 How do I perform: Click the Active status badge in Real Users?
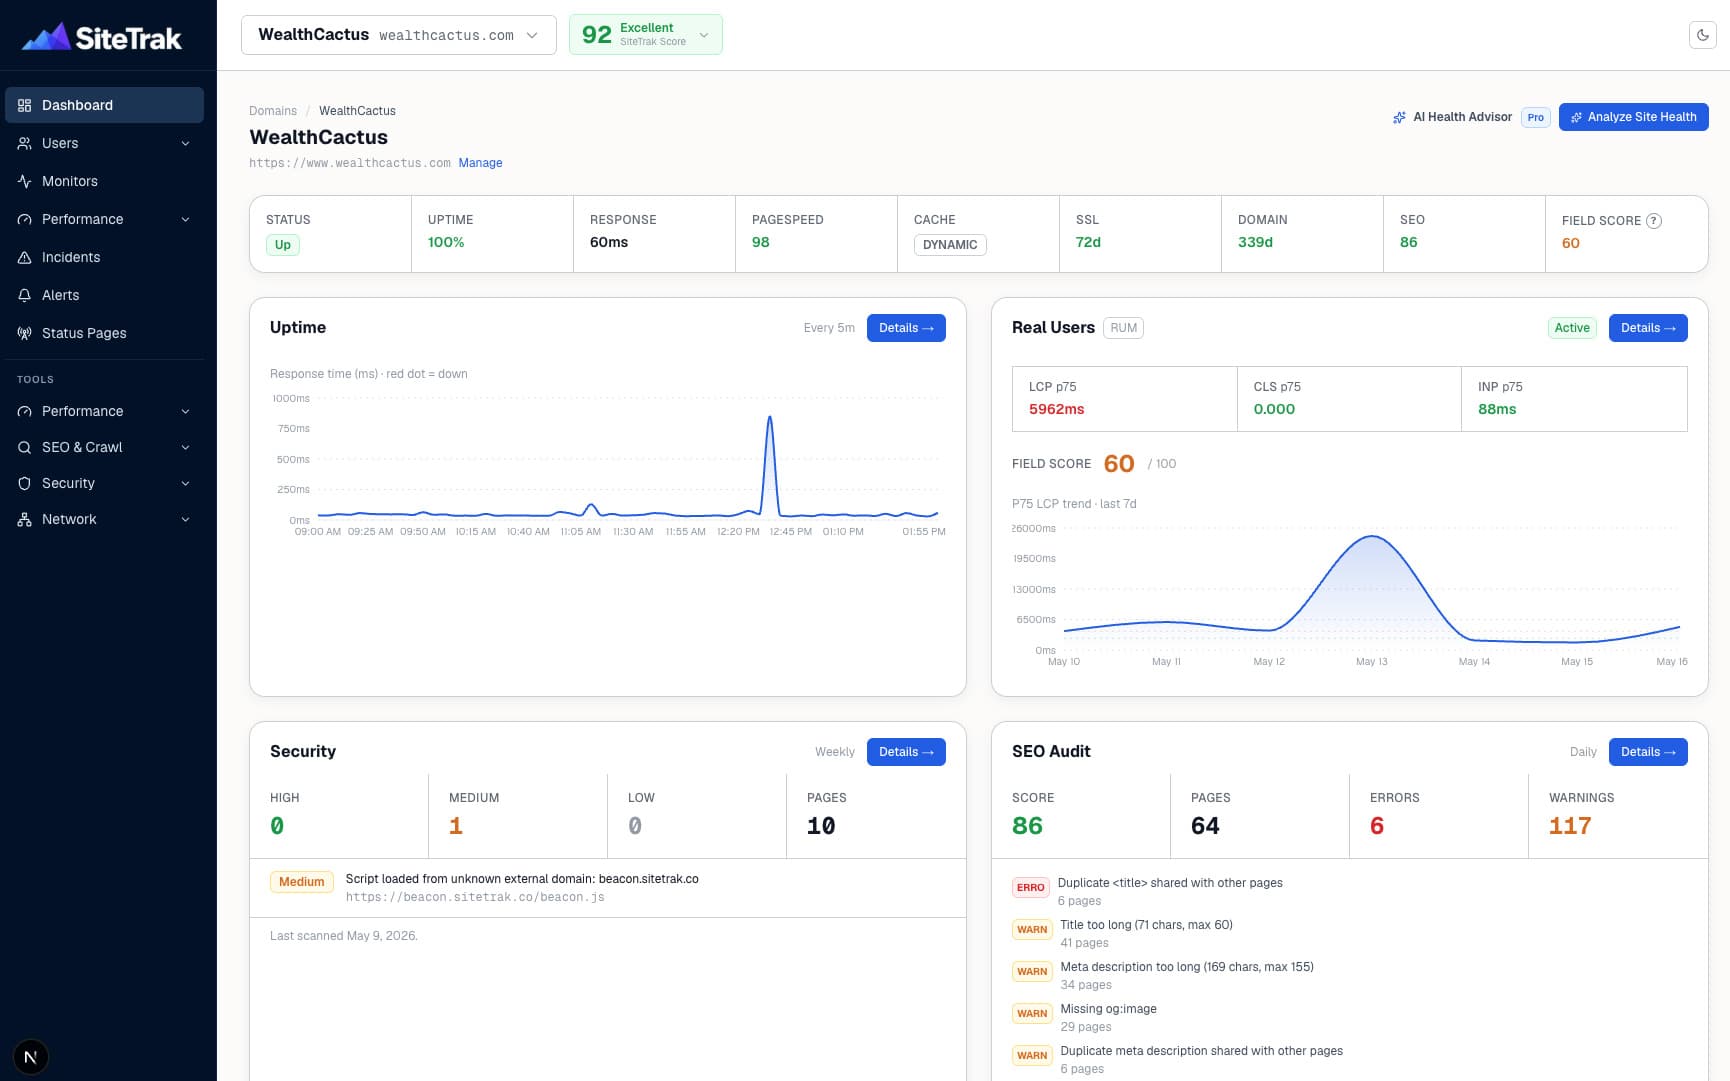click(x=1572, y=328)
